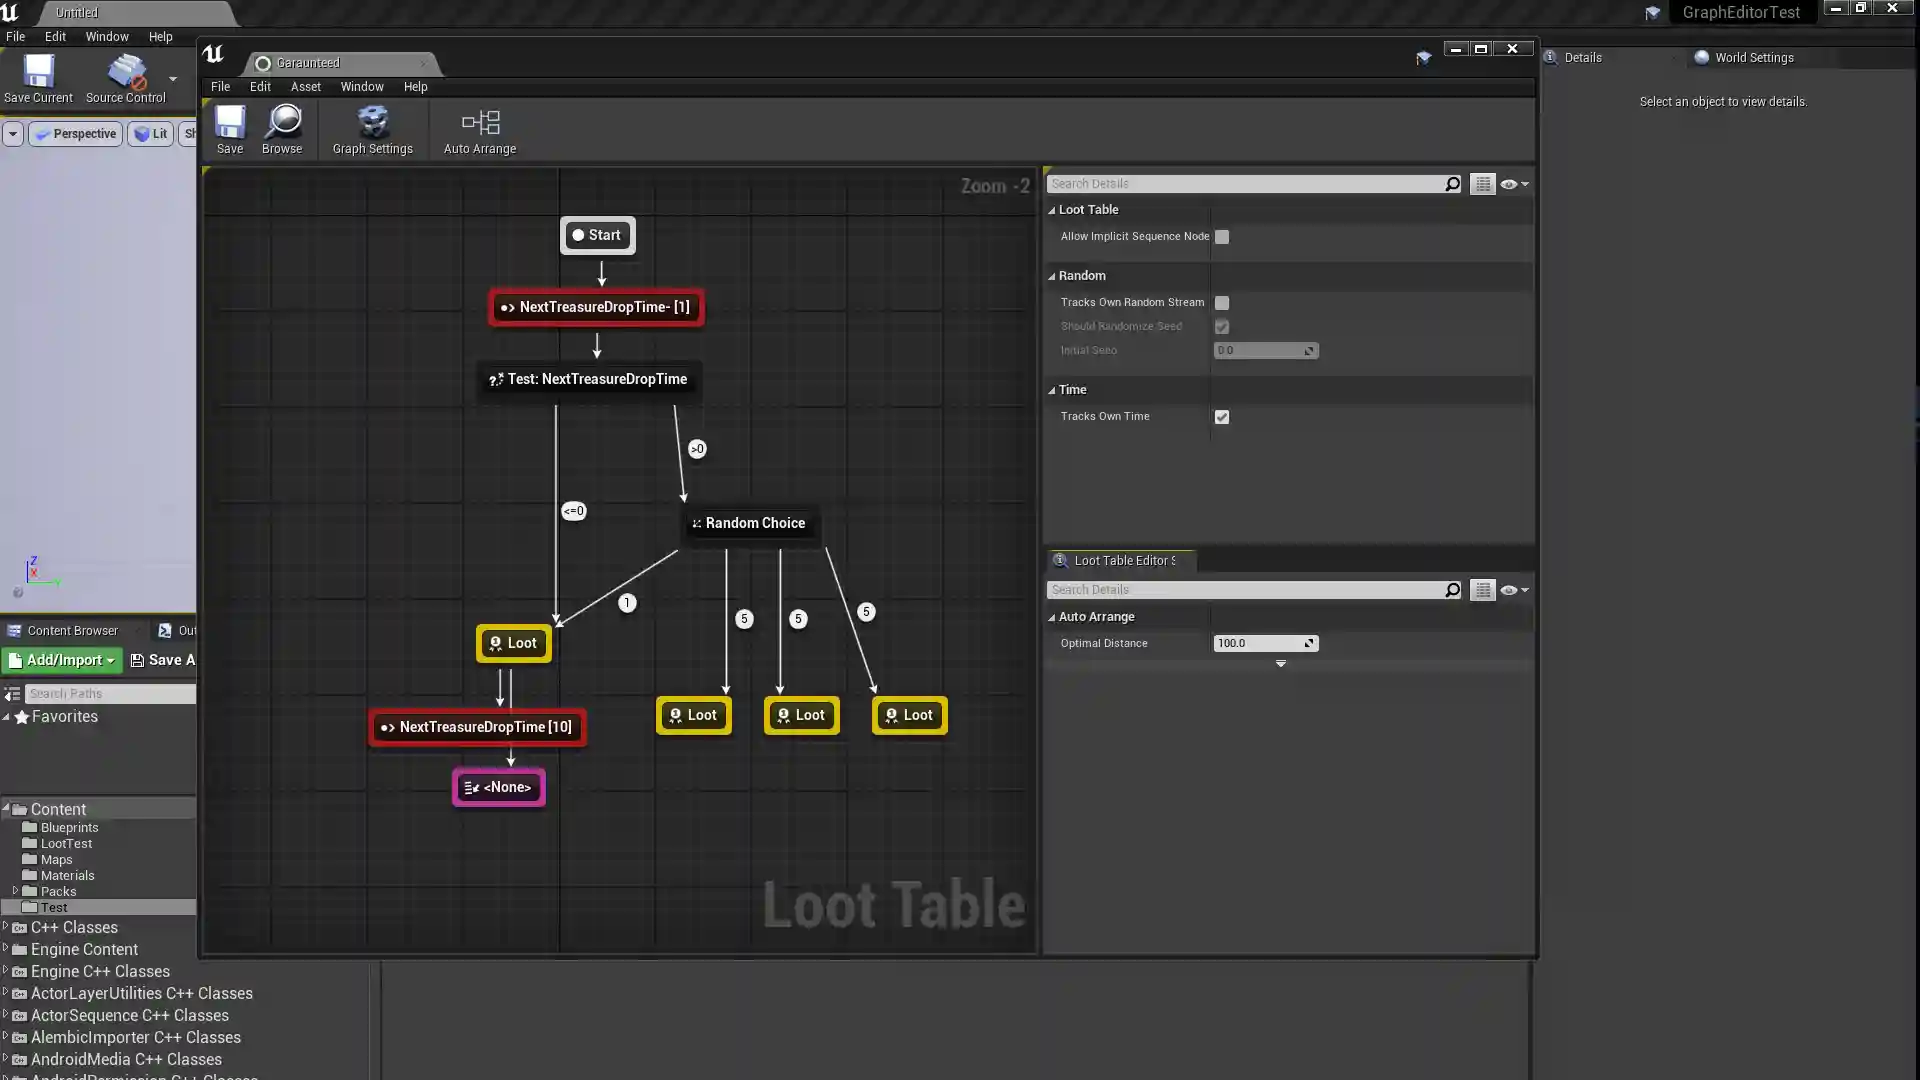Click the Auto Arrange icon

click(x=480, y=123)
